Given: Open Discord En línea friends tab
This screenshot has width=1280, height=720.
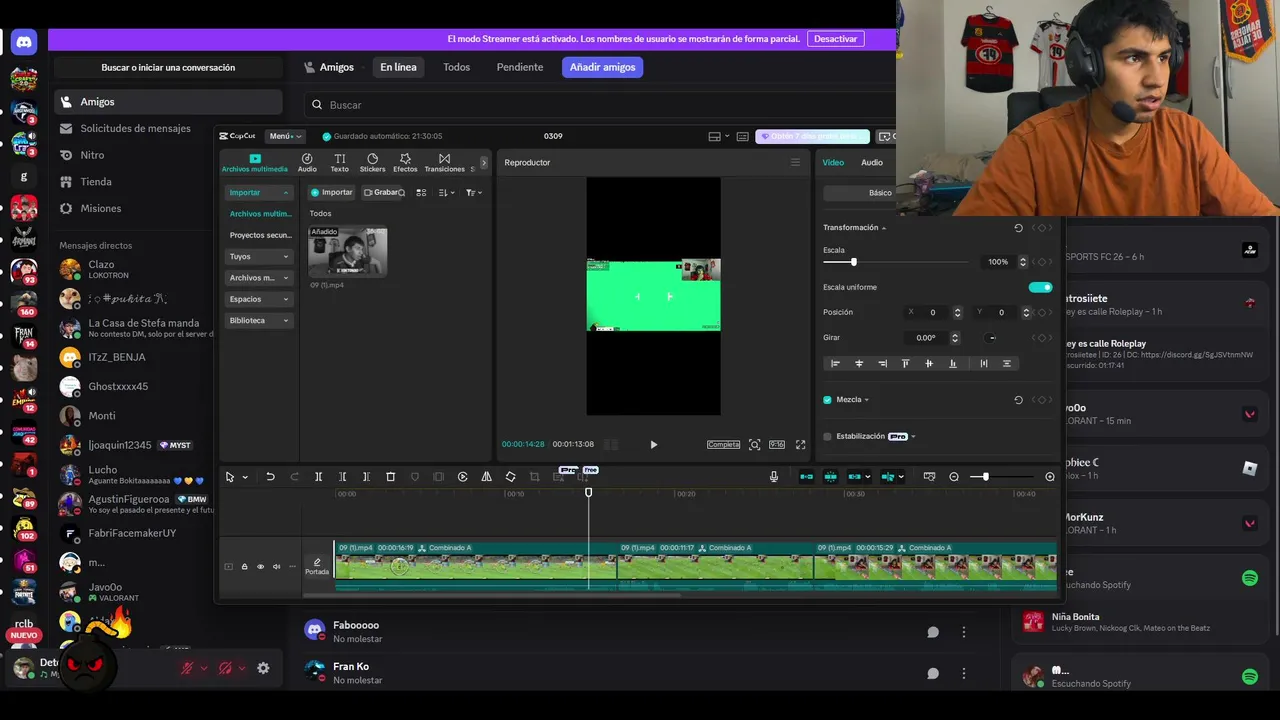Looking at the screenshot, I should tap(398, 67).
